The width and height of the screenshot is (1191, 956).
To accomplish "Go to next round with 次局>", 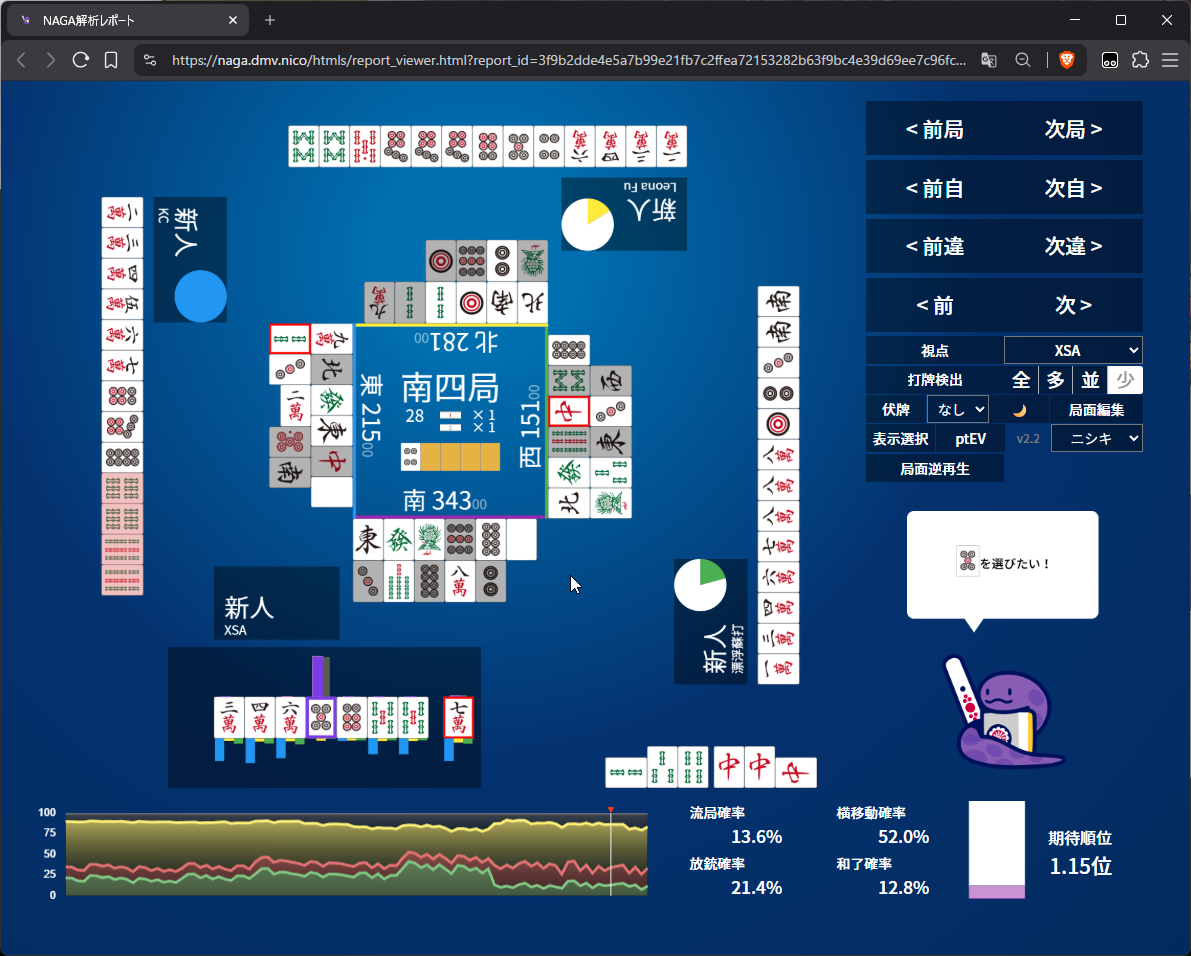I will (1073, 129).
